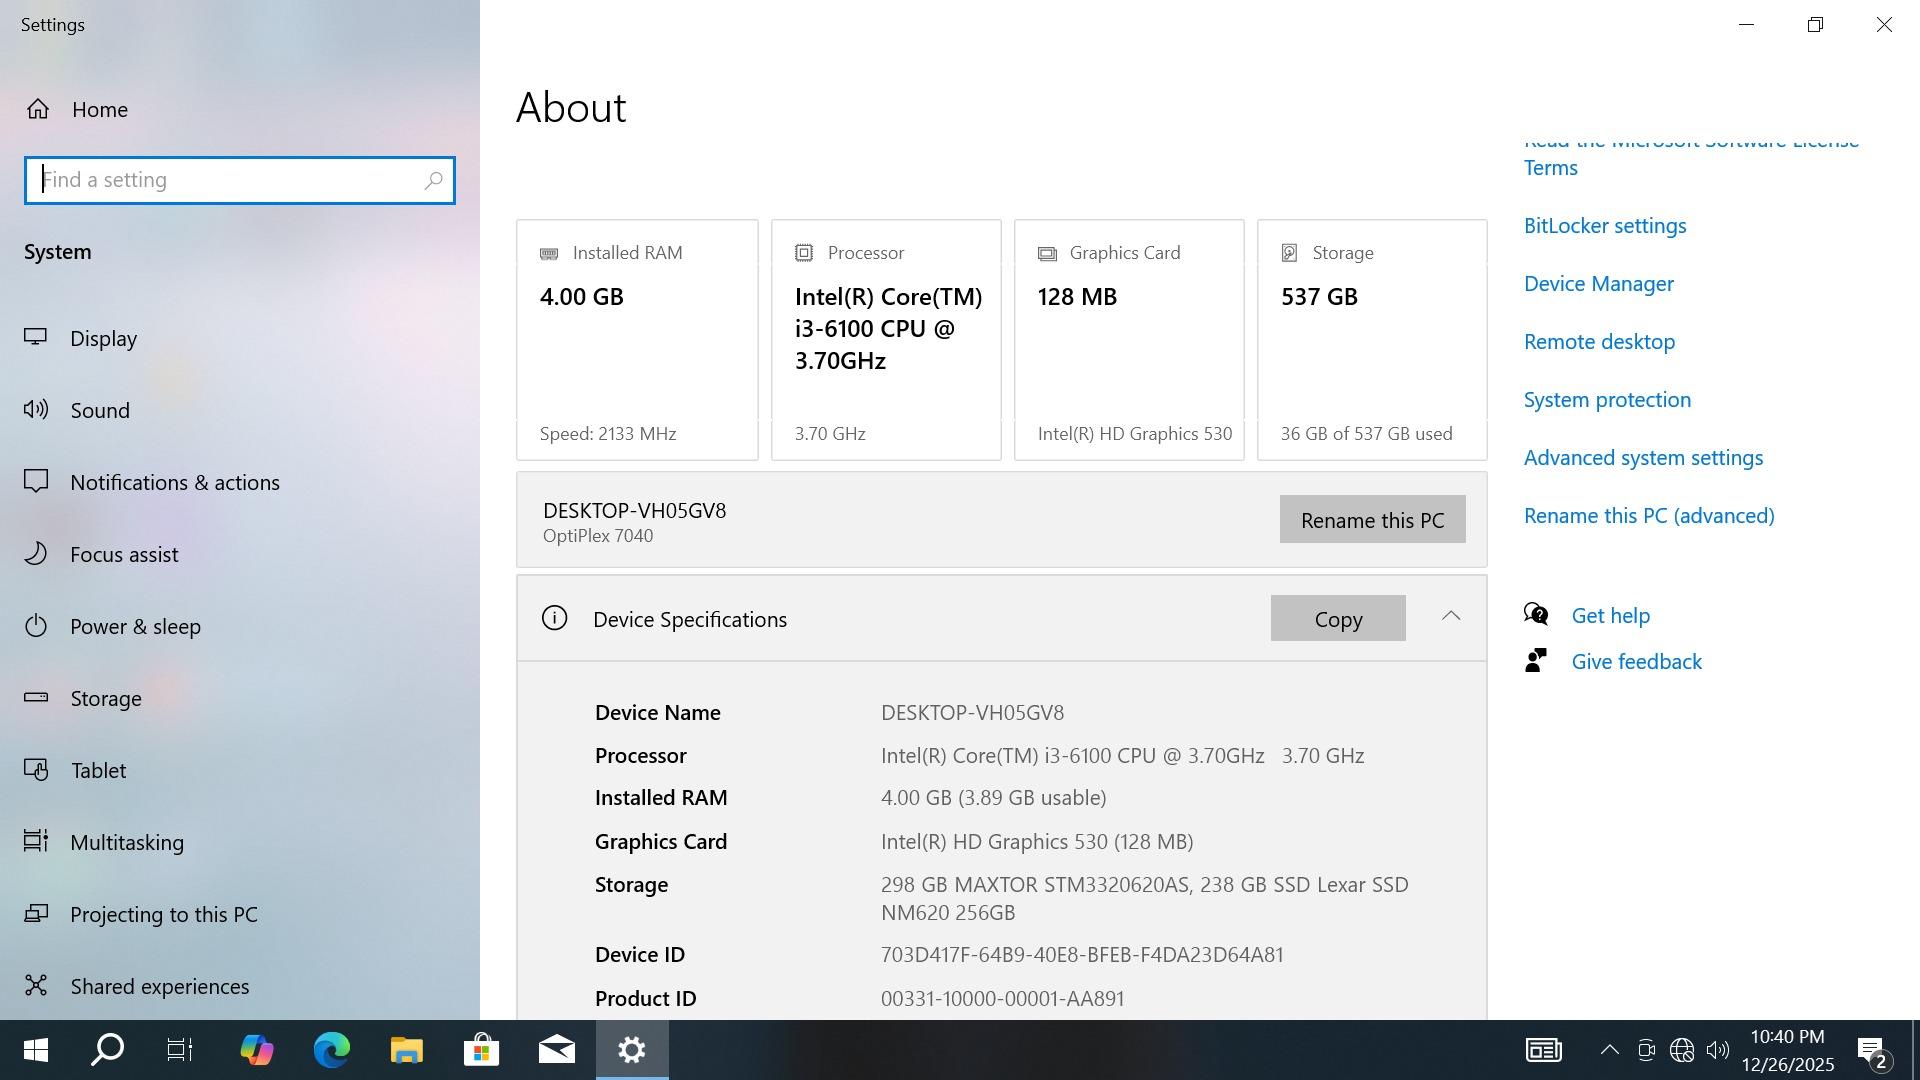The image size is (1920, 1080).
Task: Open the Device Manager link
Action: point(1598,284)
